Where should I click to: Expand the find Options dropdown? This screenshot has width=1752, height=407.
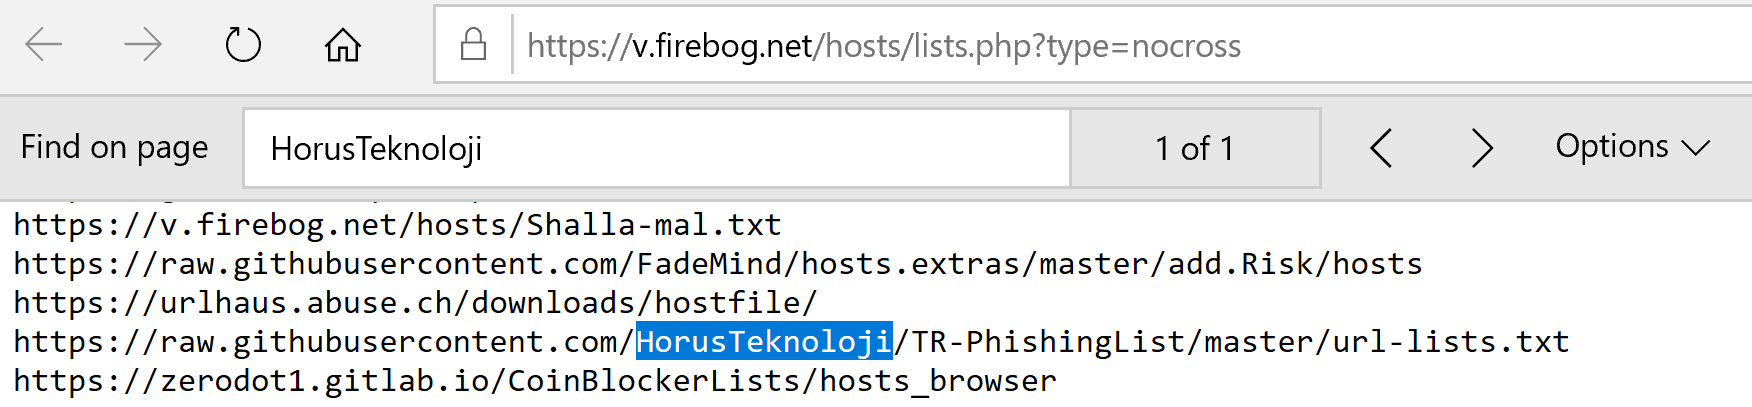[1632, 147]
